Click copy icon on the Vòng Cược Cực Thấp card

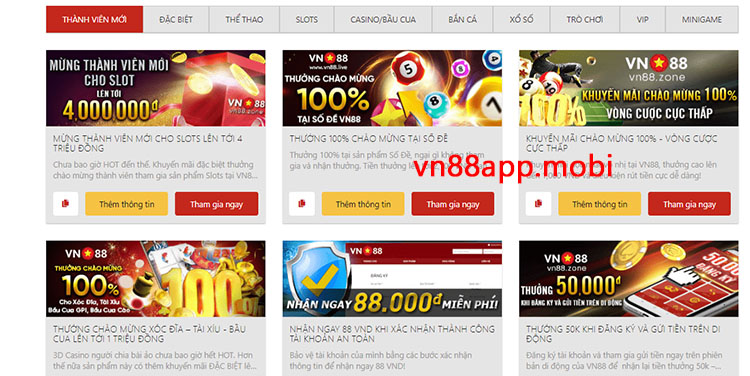click(538, 204)
